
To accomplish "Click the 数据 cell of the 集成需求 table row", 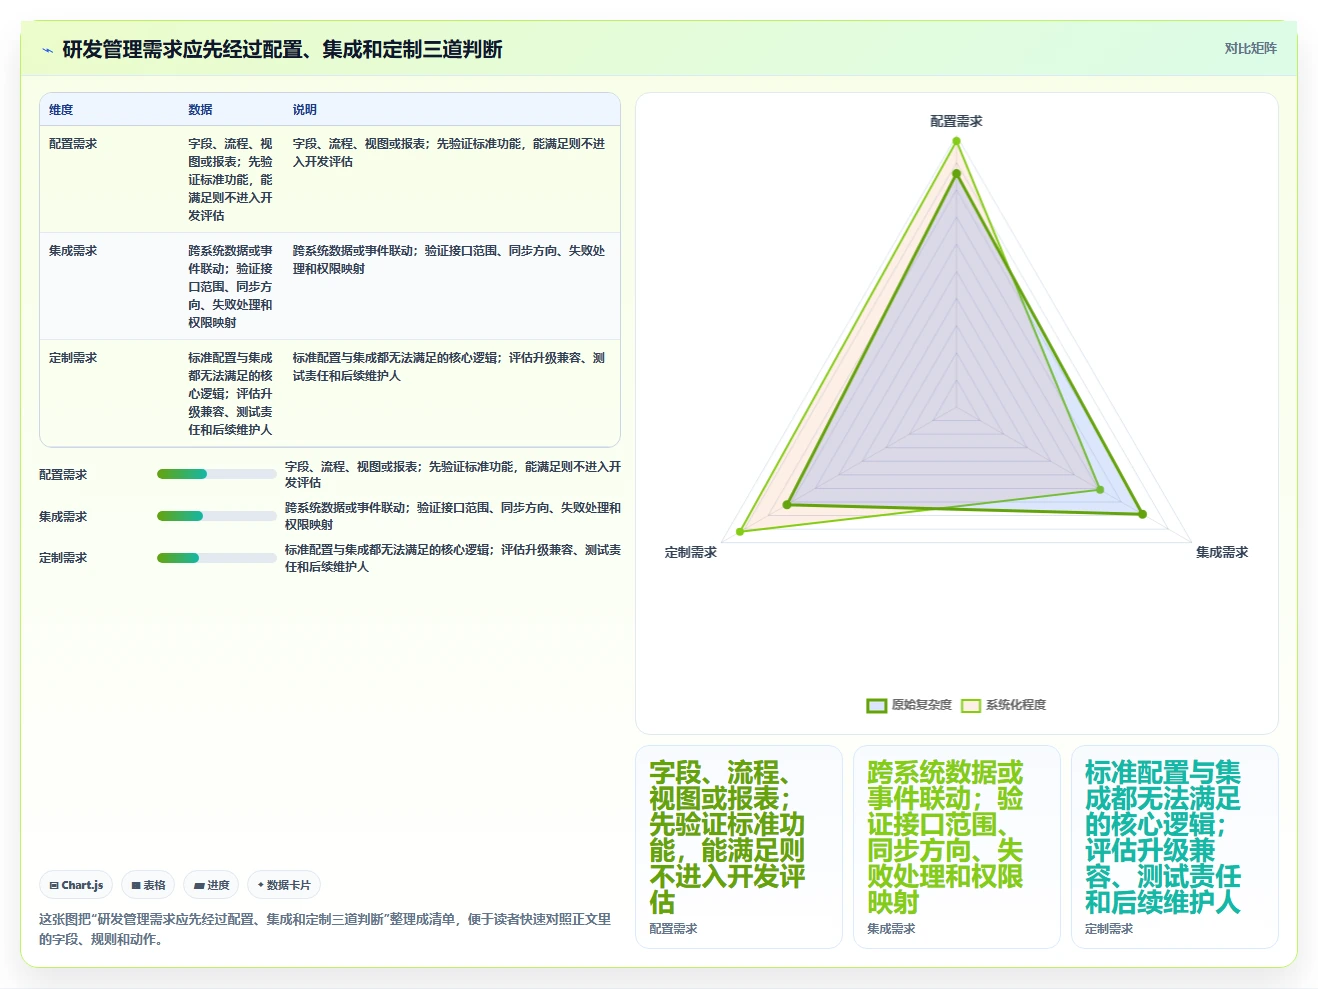I will coord(230,287).
